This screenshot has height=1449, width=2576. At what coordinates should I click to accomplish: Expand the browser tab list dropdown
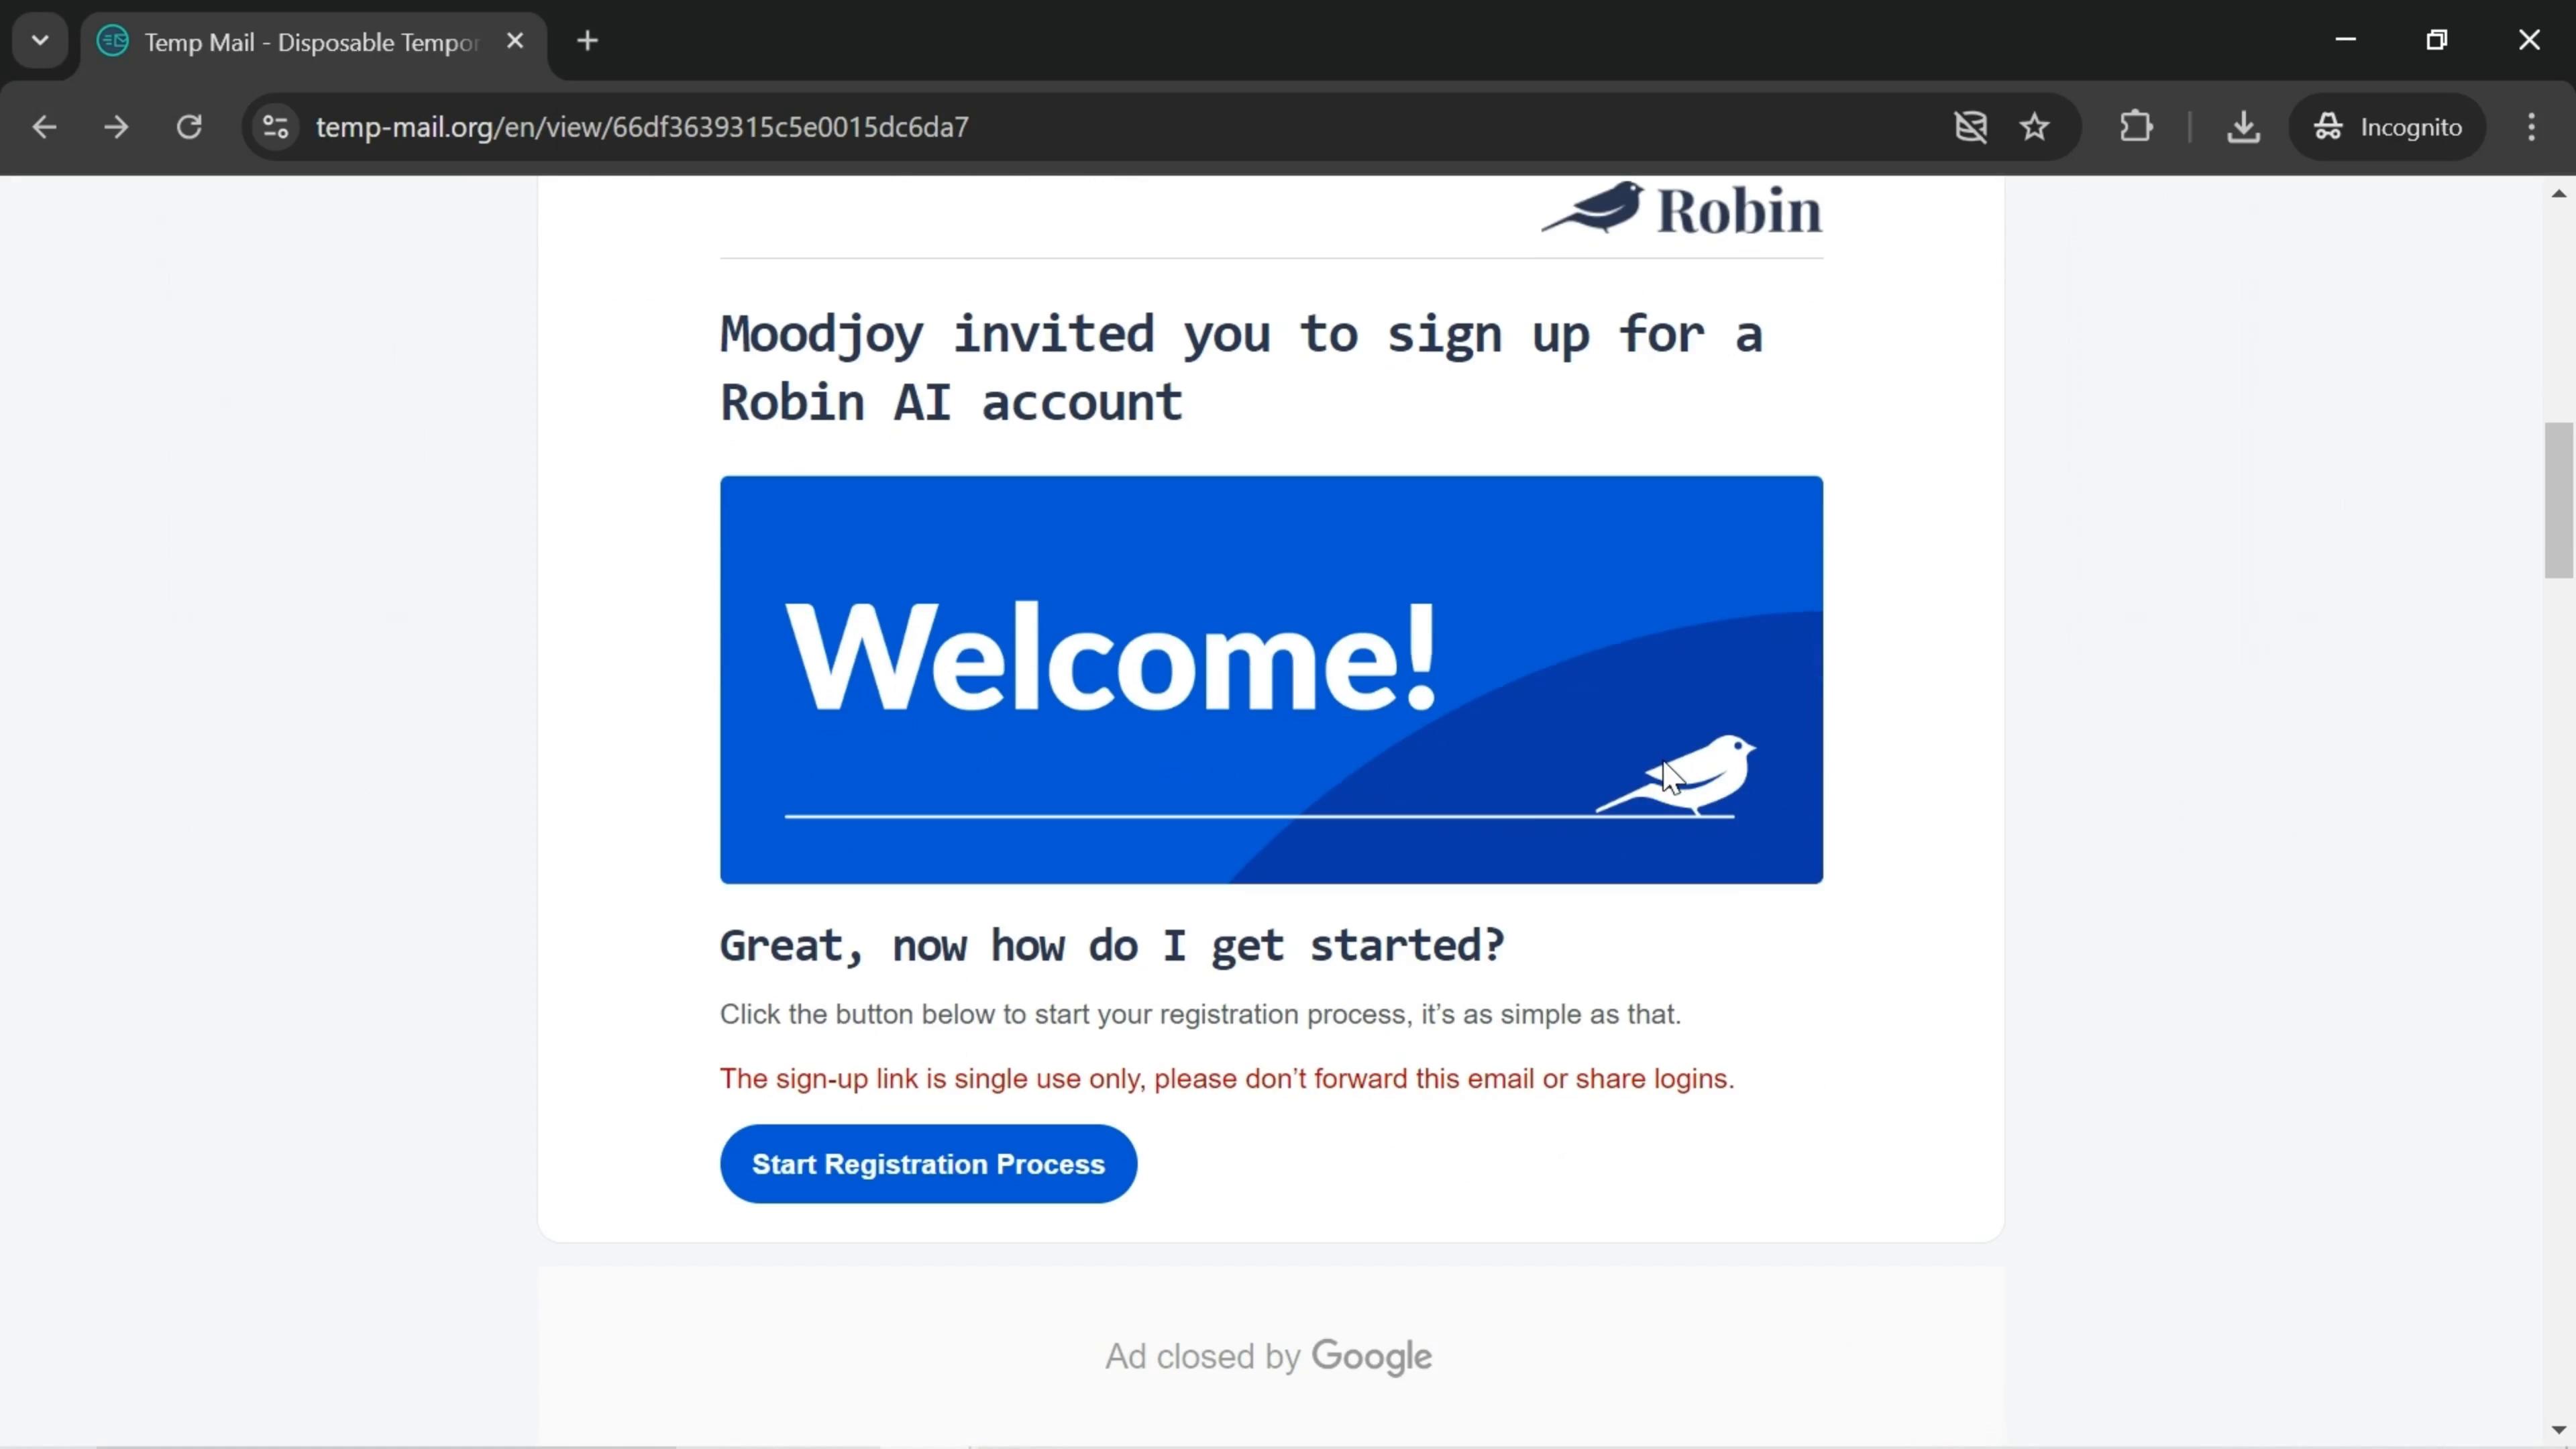tap(39, 39)
